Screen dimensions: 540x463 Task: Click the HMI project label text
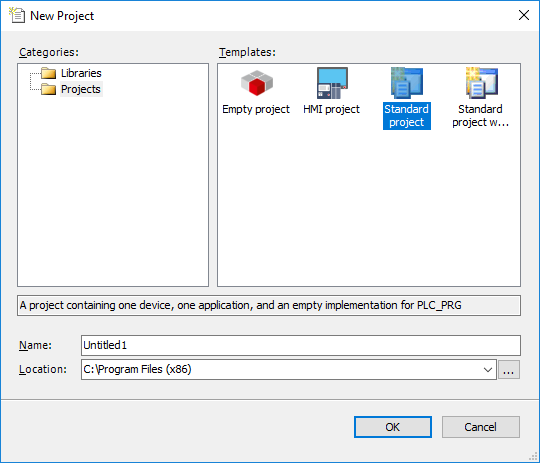coord(331,109)
